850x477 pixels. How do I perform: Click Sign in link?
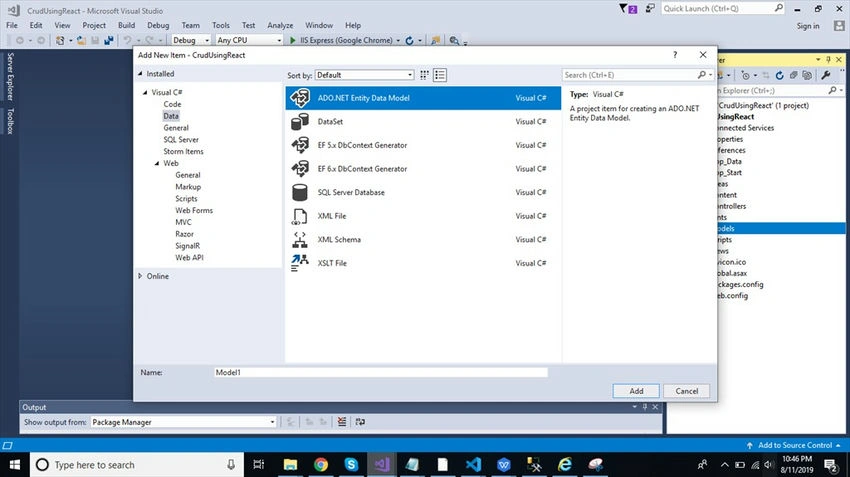(x=808, y=25)
